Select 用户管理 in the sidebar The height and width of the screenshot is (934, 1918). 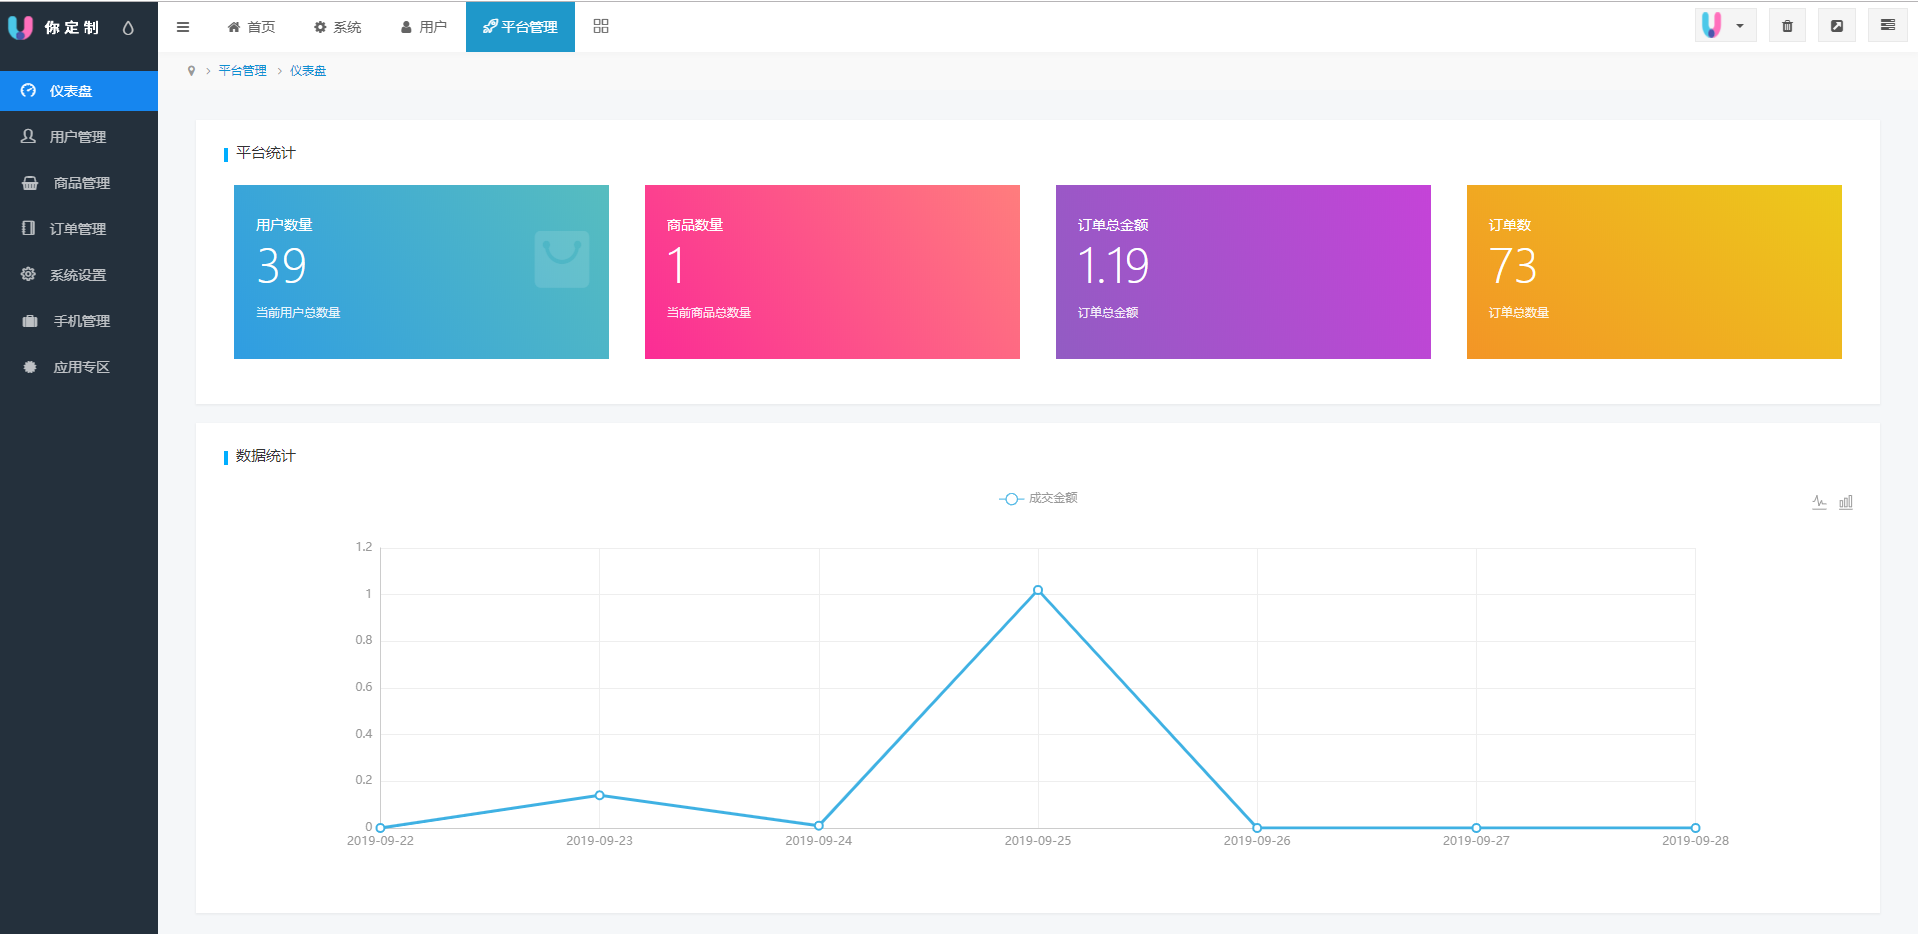pos(78,137)
